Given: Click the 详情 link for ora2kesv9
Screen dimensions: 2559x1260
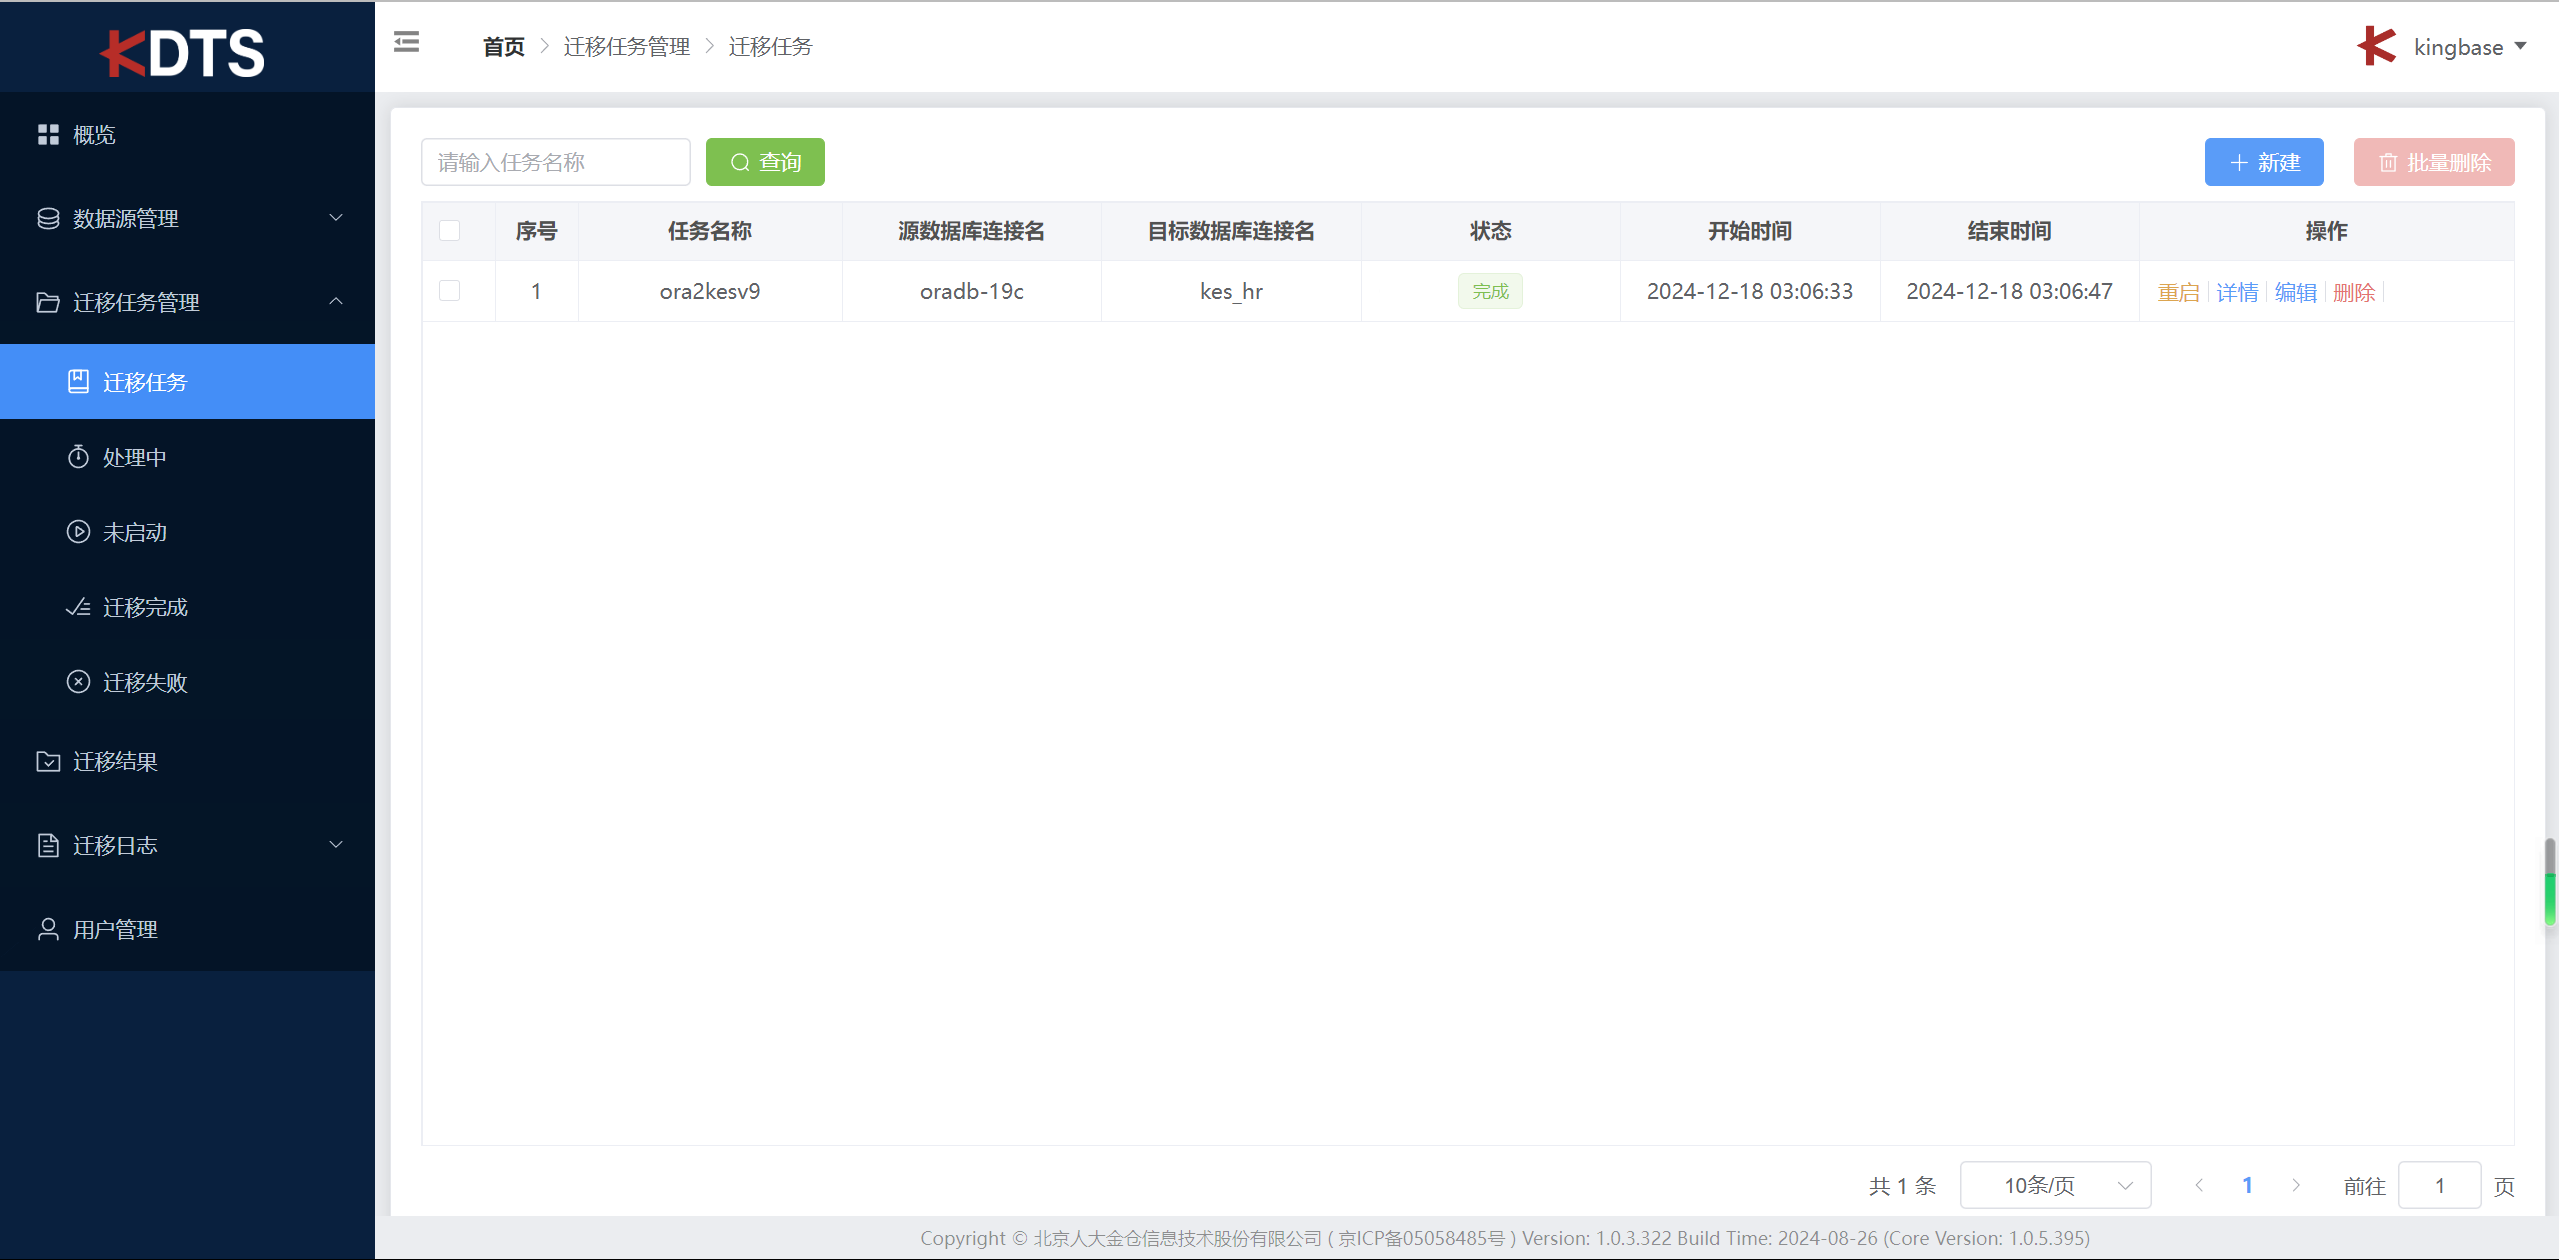Looking at the screenshot, I should tap(2237, 292).
